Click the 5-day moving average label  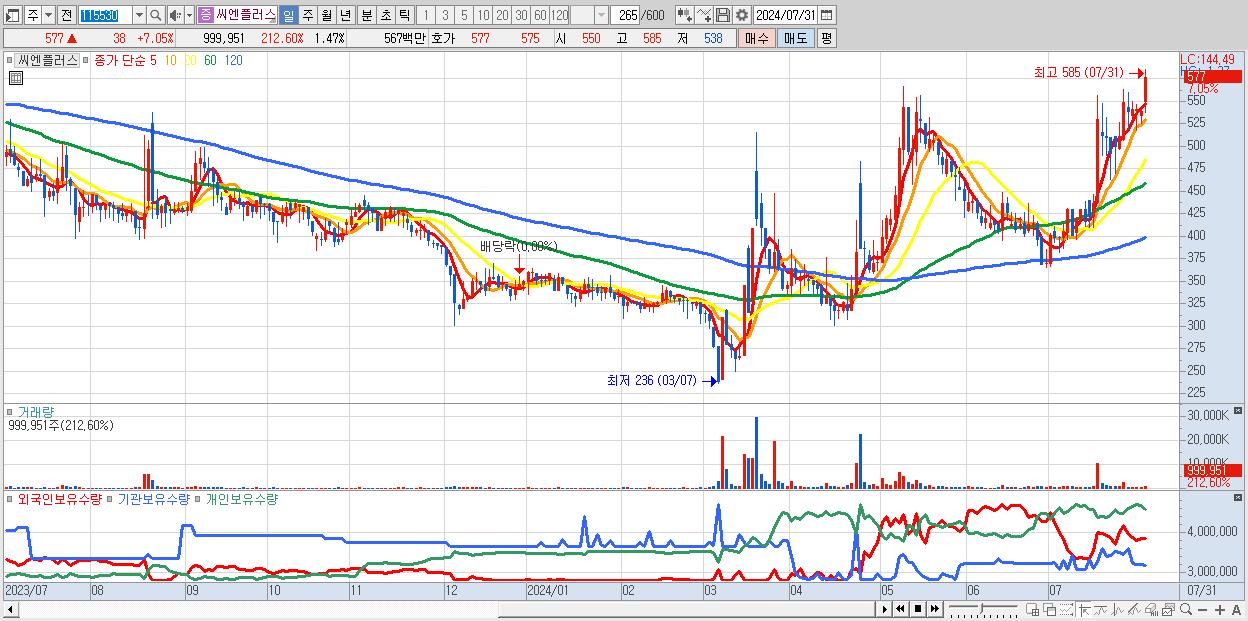point(153,60)
